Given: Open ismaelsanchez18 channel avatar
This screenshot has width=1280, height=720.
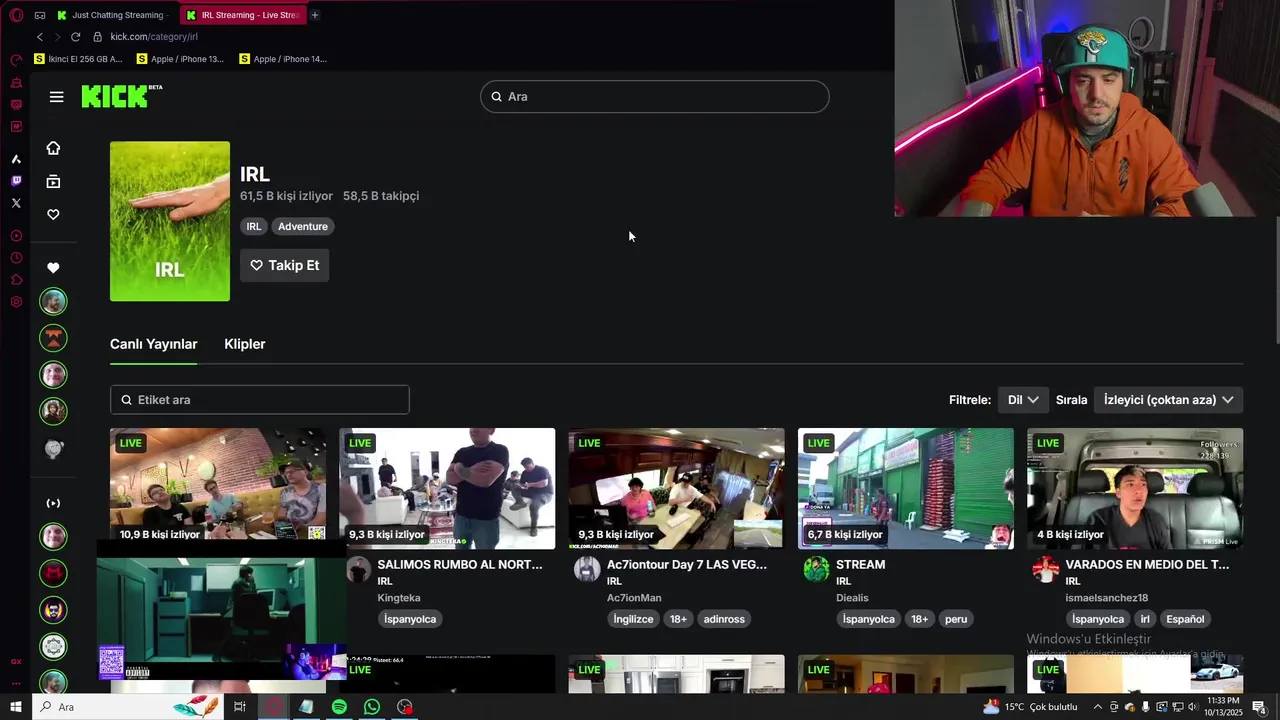Looking at the screenshot, I should [1046, 570].
